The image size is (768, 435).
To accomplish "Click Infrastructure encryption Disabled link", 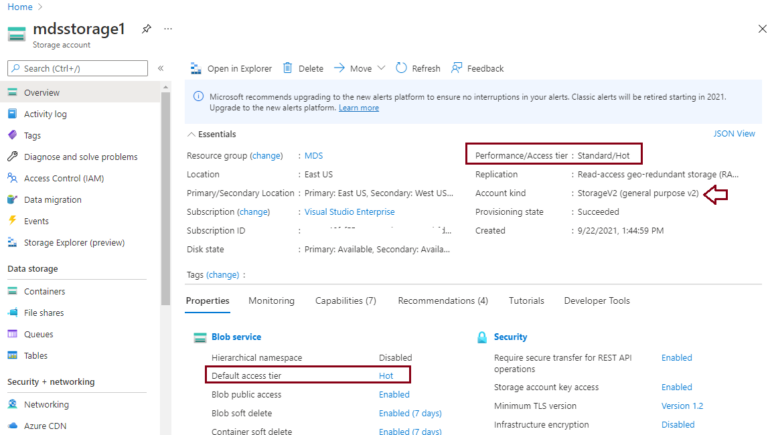I will (x=678, y=424).
